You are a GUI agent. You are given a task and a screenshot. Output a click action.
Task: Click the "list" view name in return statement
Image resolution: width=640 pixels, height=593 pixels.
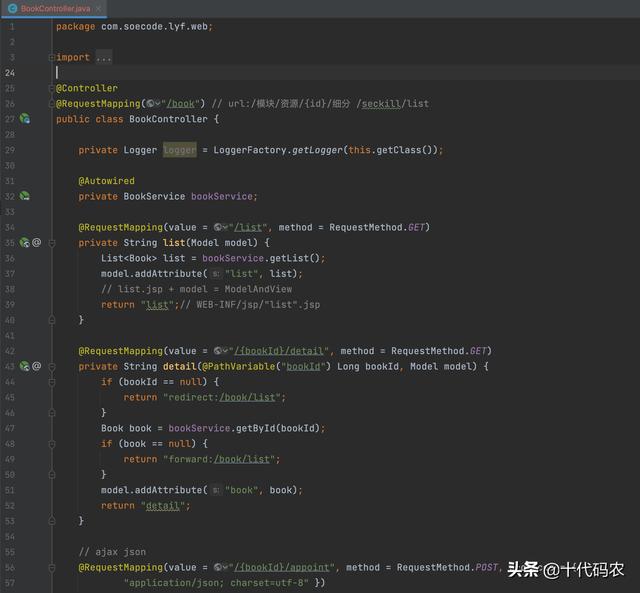(x=157, y=305)
